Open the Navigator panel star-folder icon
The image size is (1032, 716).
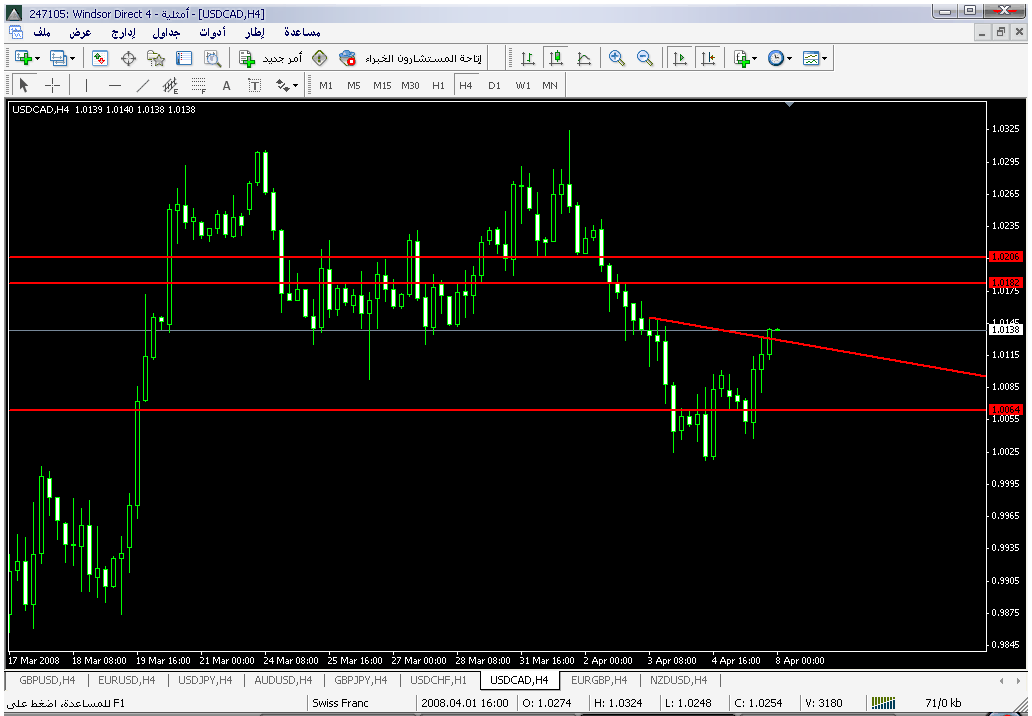[156, 58]
